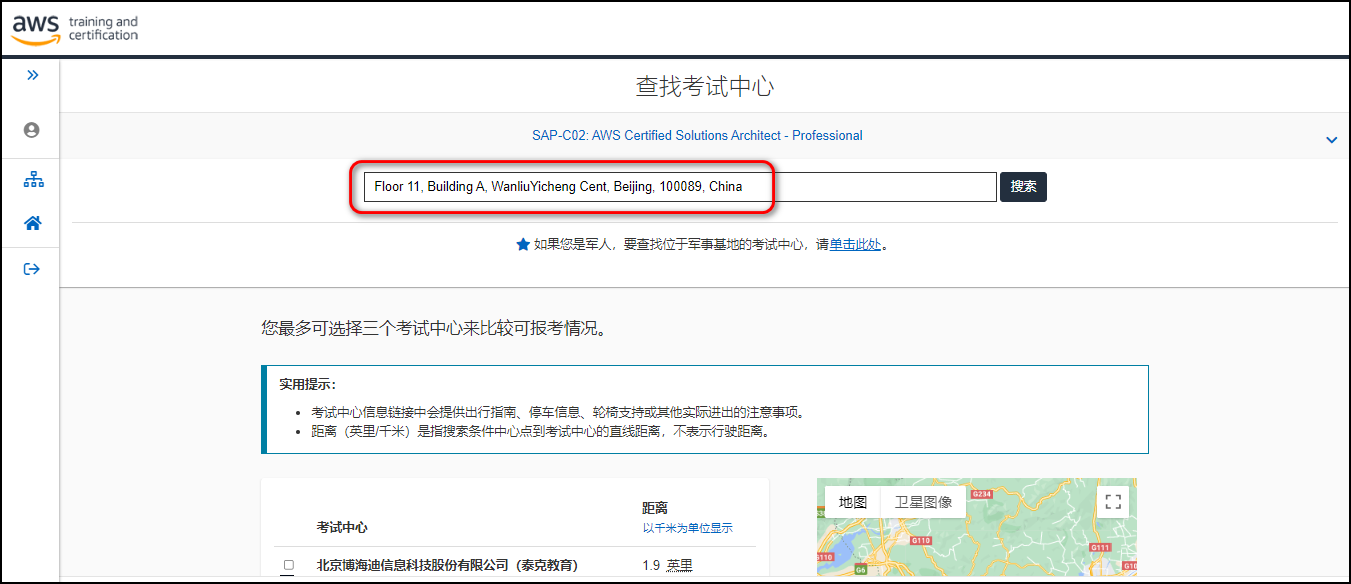Screen dimensions: 1351x584
Task: Sign out using the exit arrow icon
Action: (32, 269)
